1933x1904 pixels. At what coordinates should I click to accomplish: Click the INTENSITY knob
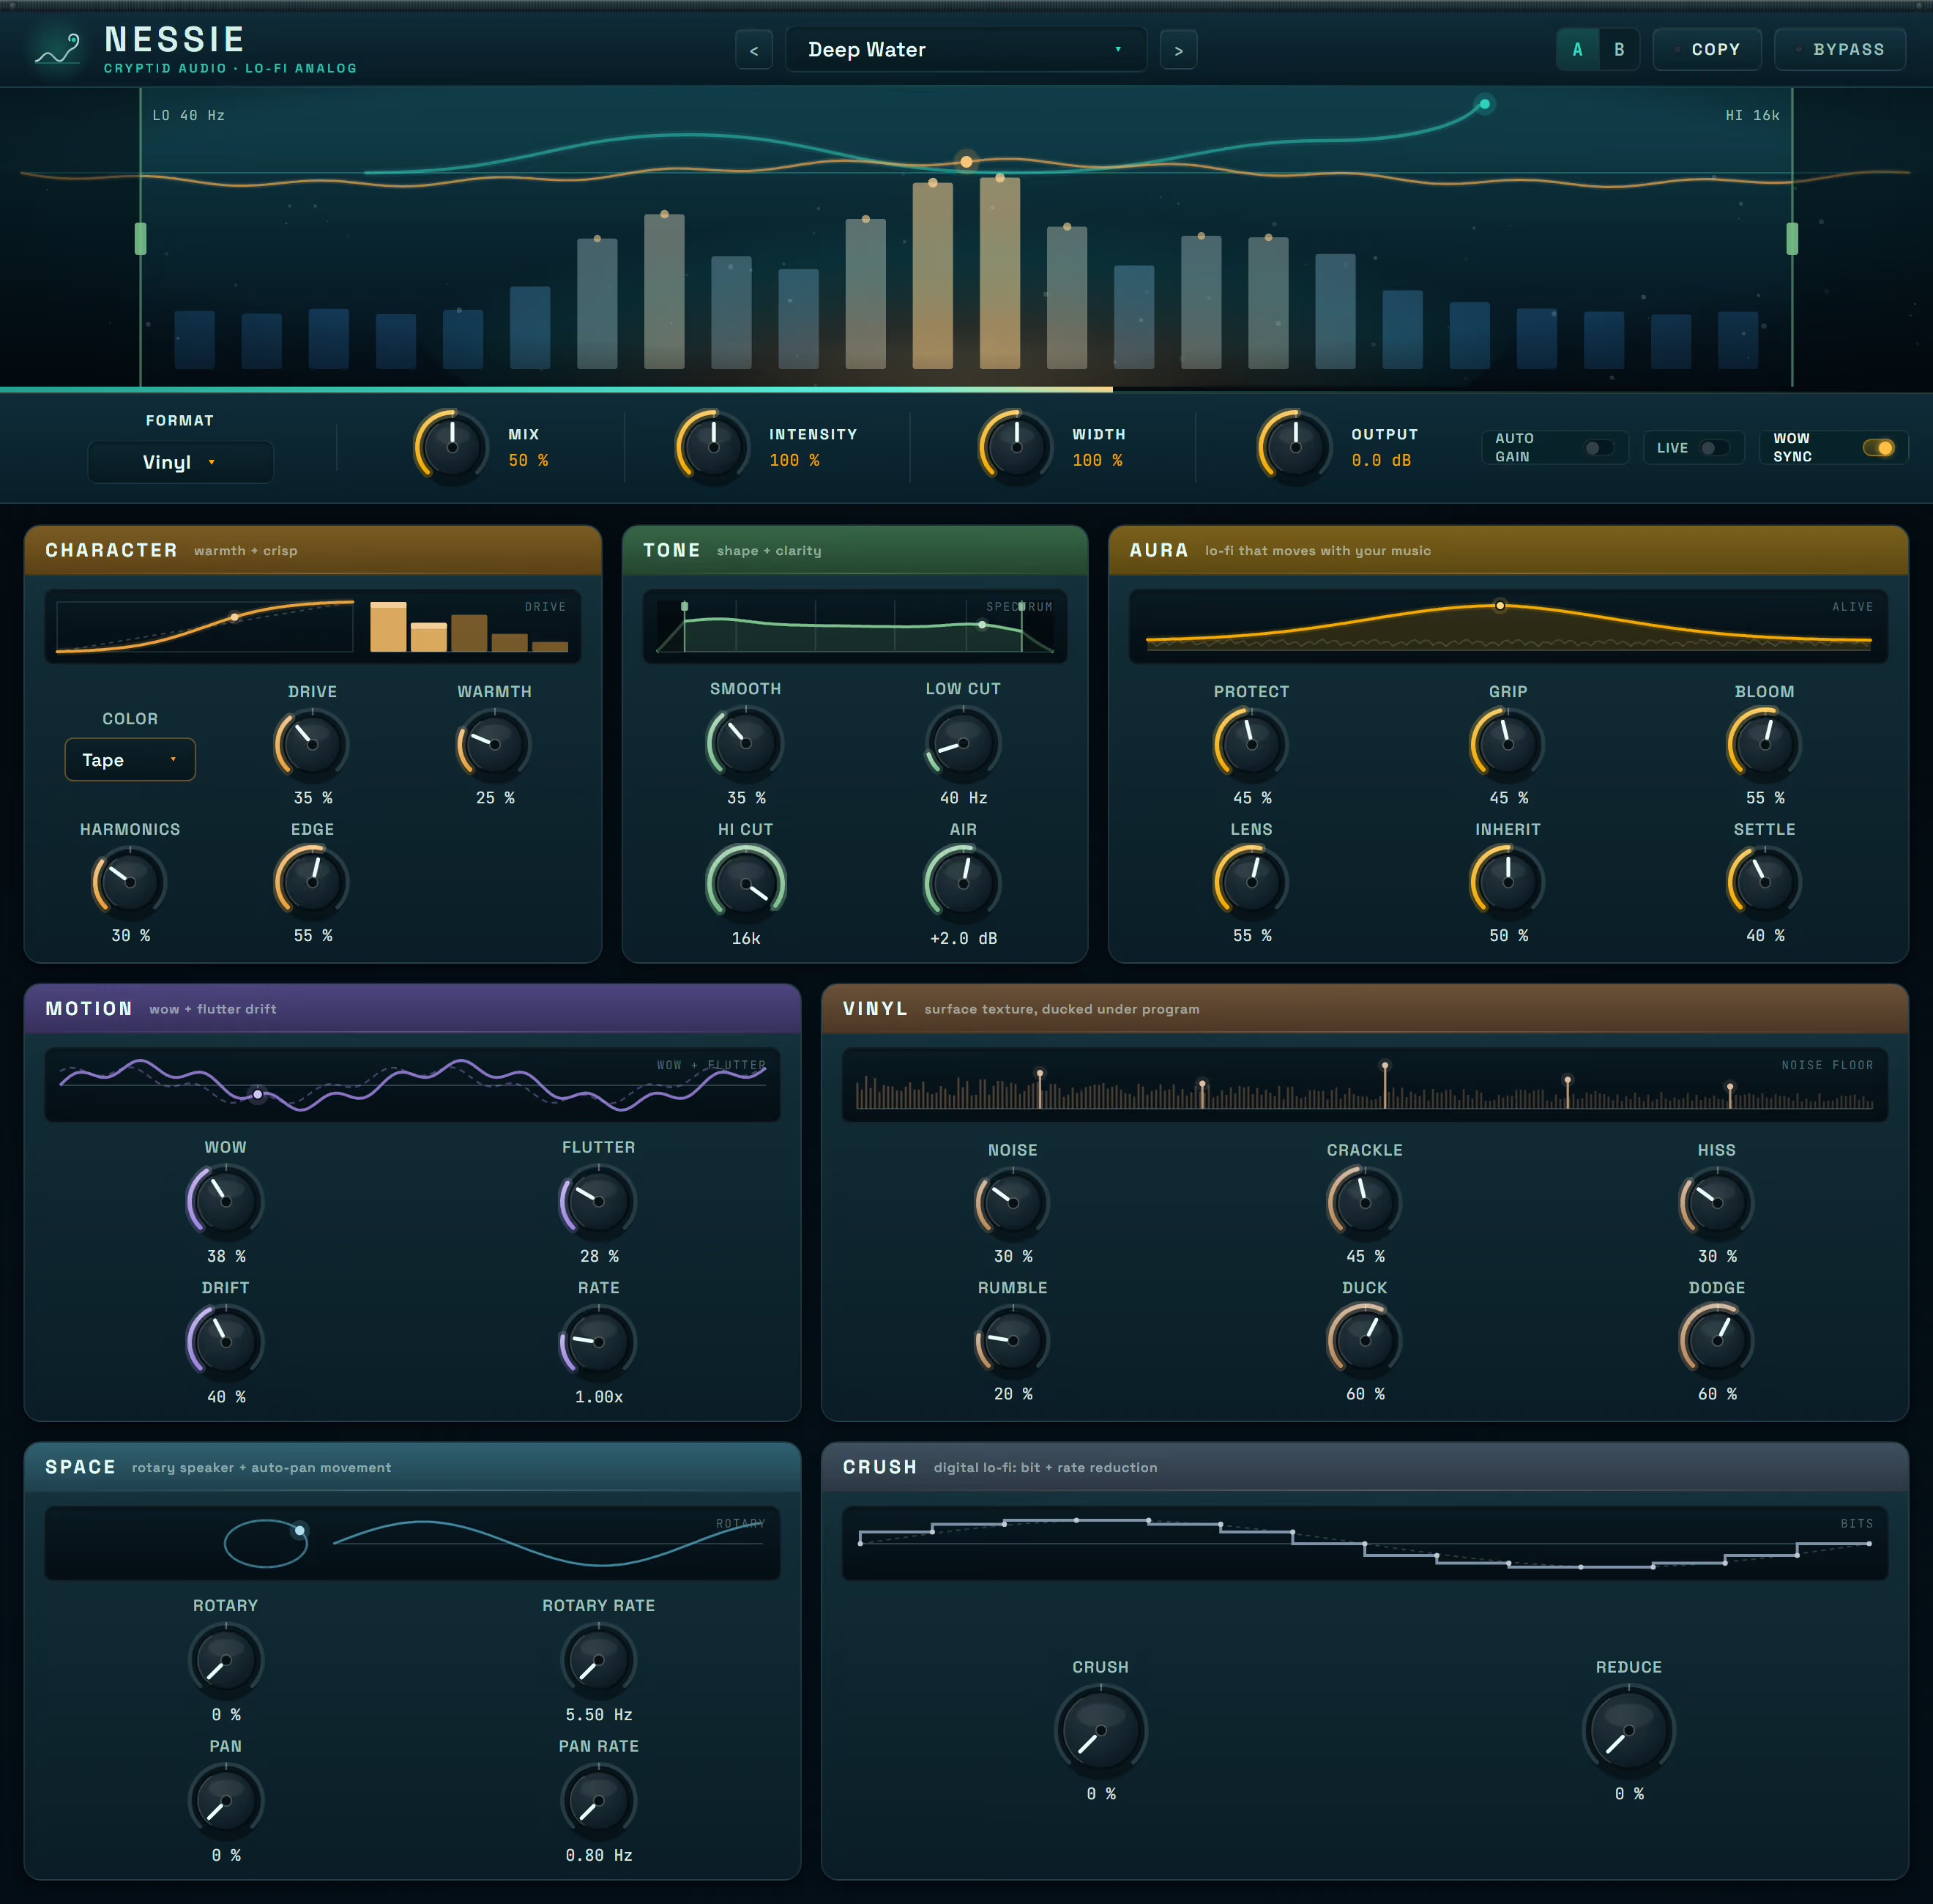(713, 446)
